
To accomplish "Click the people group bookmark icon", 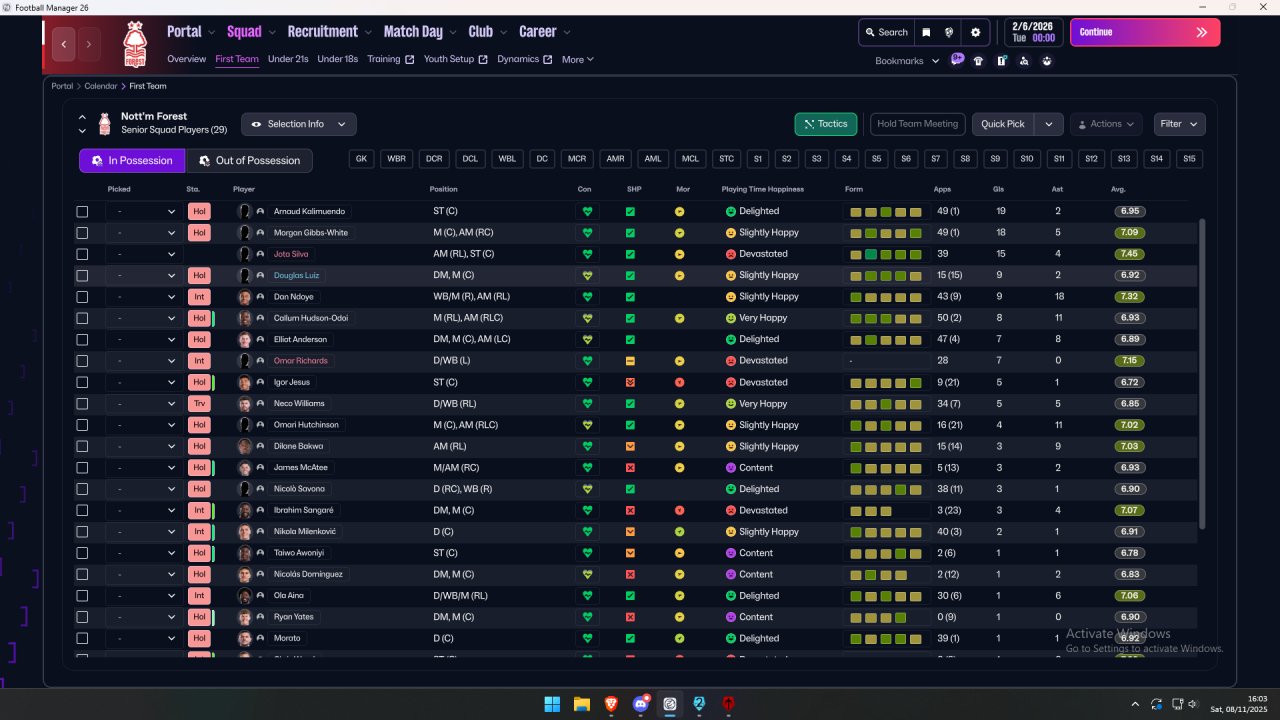I will click(1047, 61).
